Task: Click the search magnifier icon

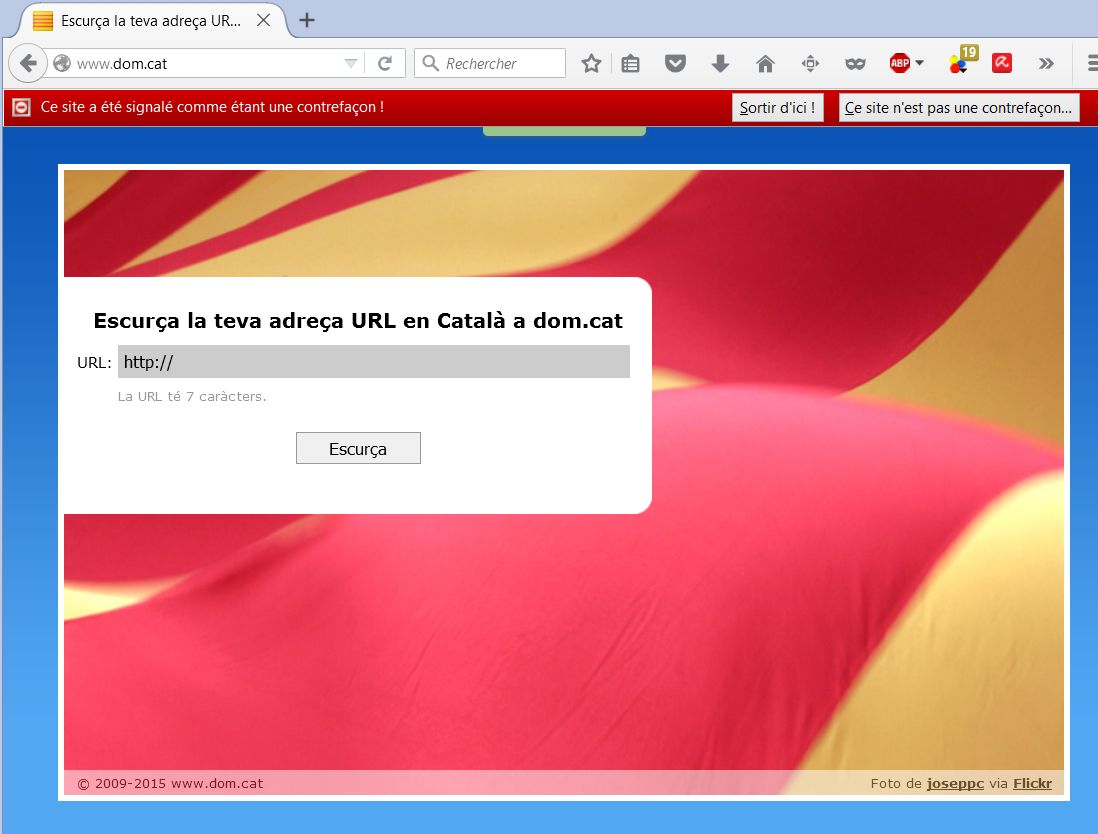Action: pyautogui.click(x=431, y=64)
